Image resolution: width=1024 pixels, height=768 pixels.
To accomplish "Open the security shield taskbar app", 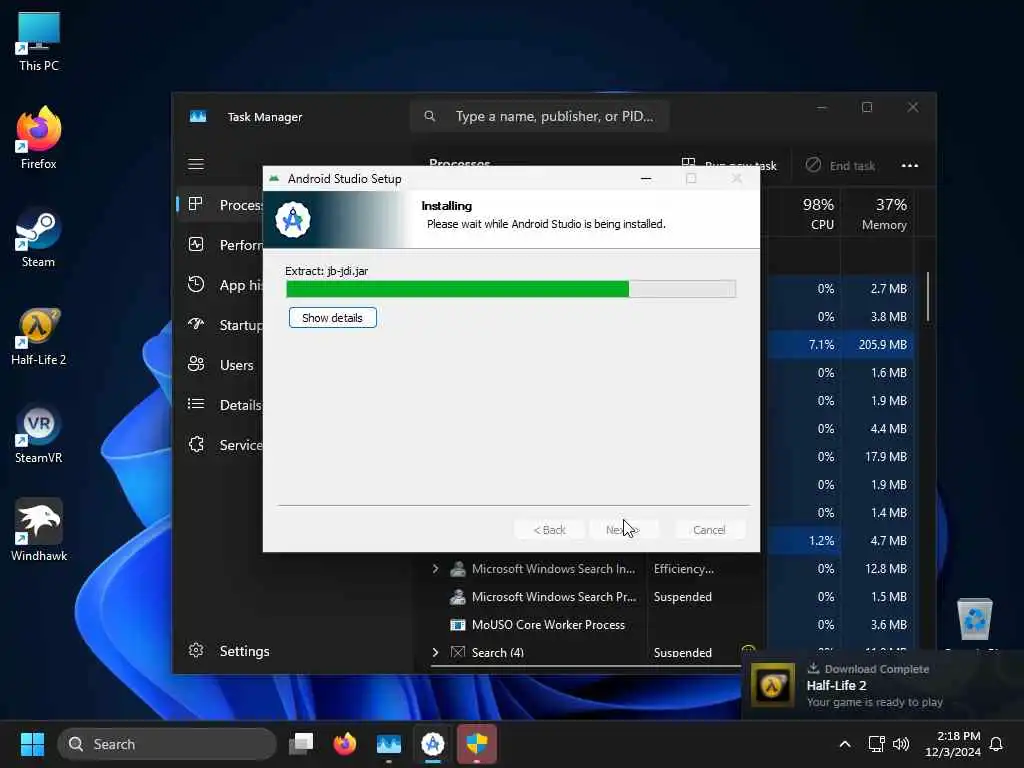I will 477,744.
